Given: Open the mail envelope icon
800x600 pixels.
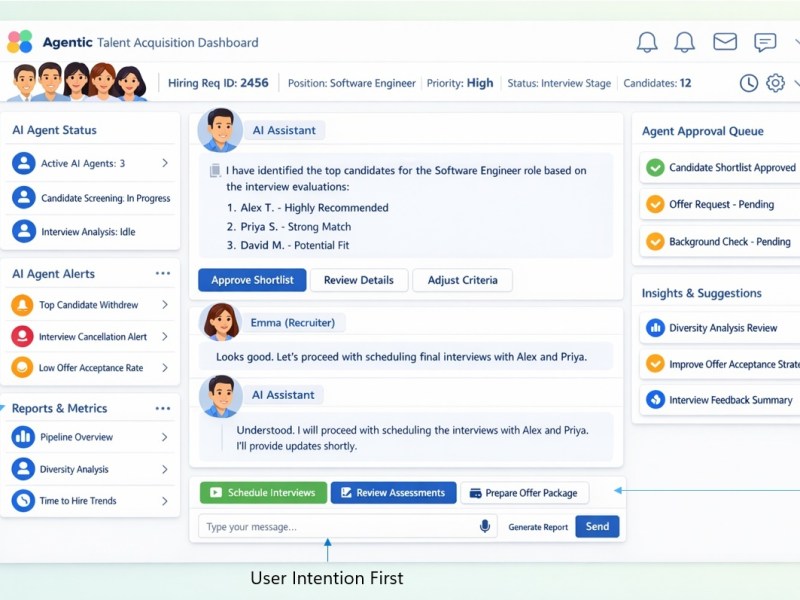Looking at the screenshot, I should (x=725, y=42).
